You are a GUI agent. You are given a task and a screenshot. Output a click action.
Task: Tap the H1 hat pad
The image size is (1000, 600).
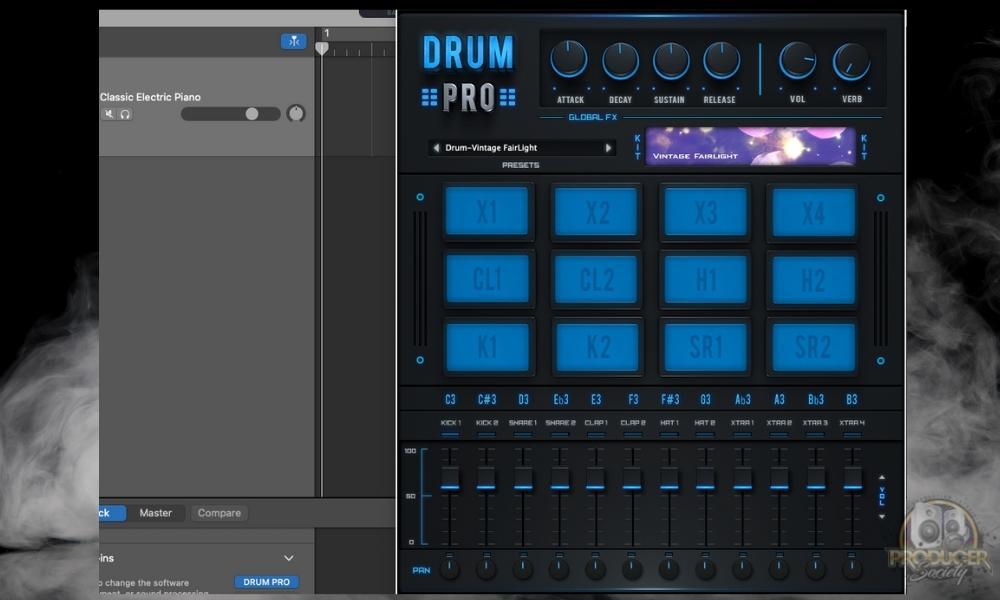pos(705,279)
